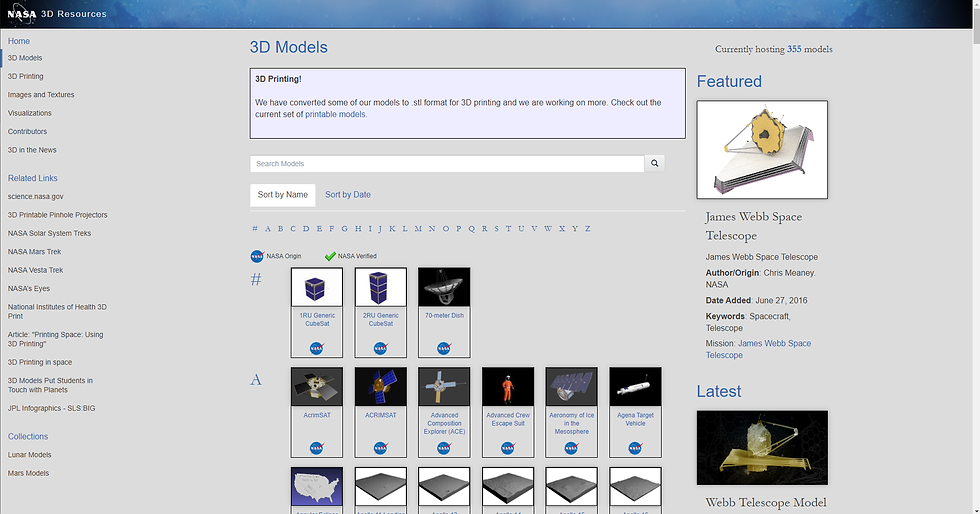
Task: Open NASA's Eyes link
Action: click(x=29, y=289)
